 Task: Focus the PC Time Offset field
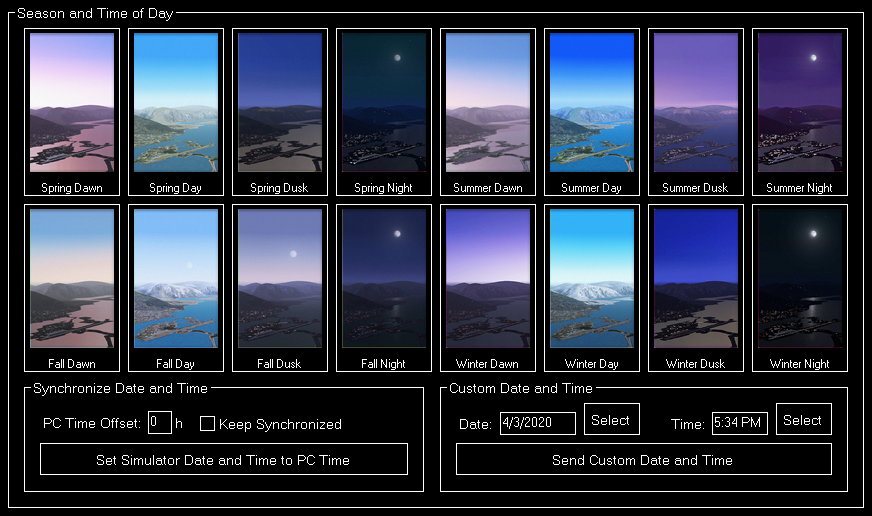coord(160,423)
